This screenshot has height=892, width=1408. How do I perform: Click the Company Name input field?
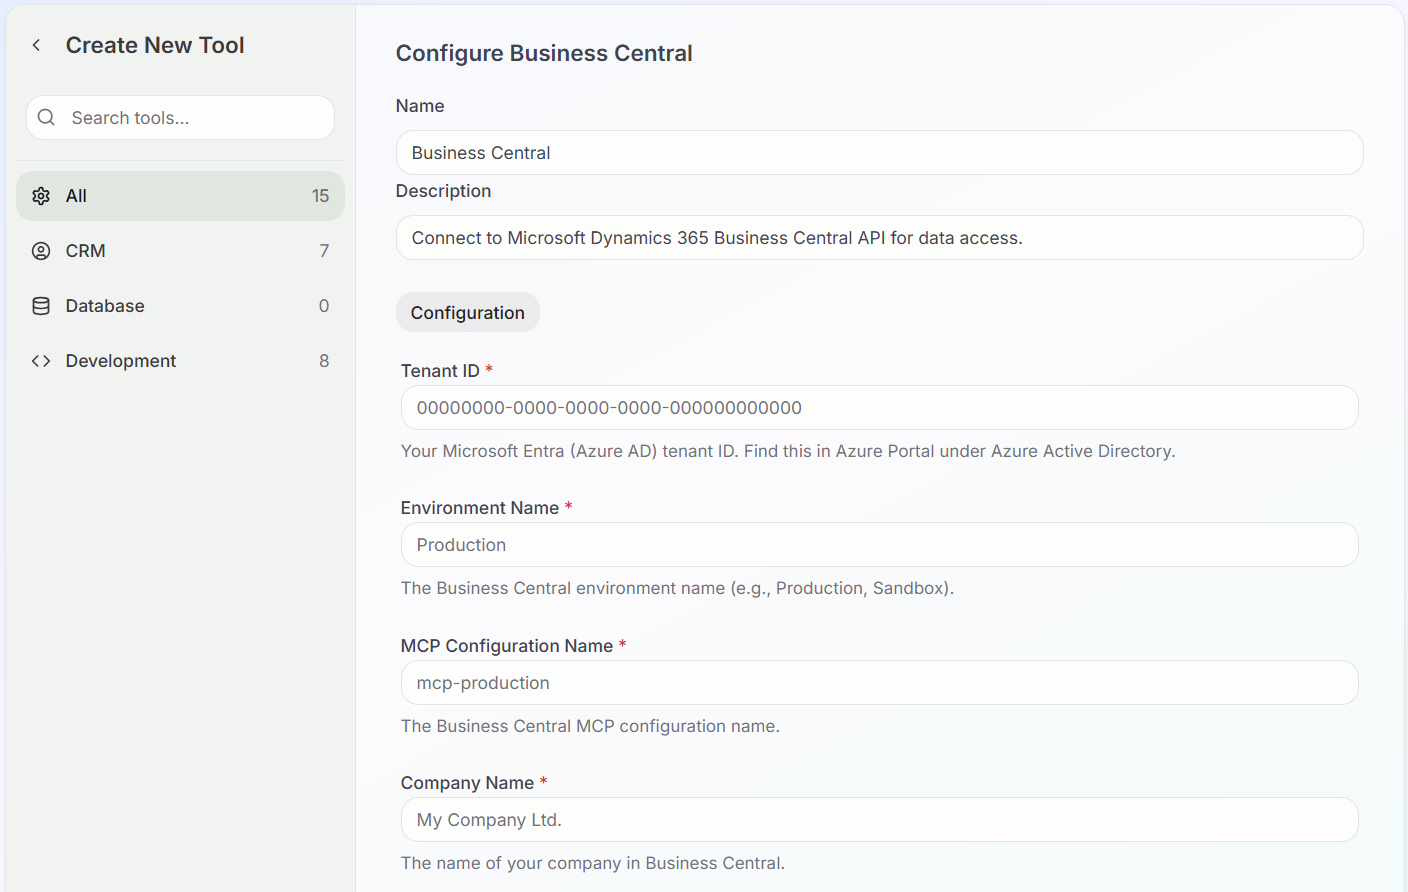point(879,819)
